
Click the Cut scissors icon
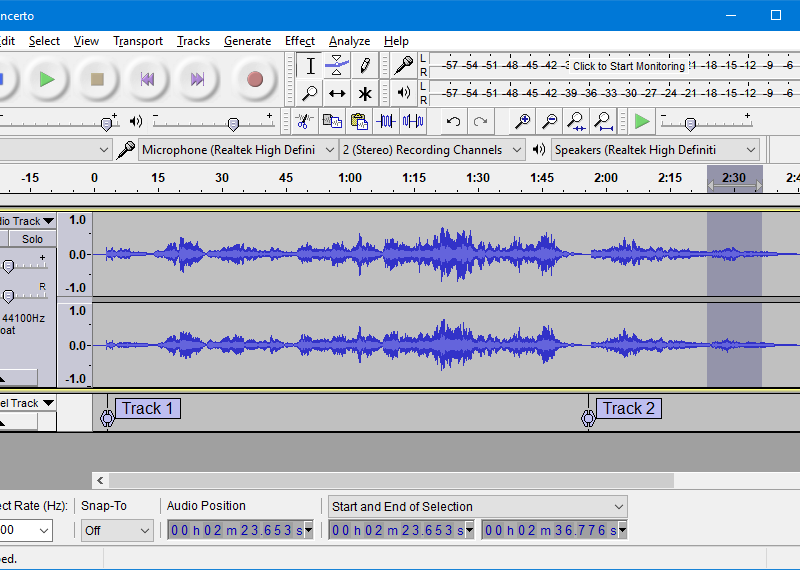click(x=305, y=122)
